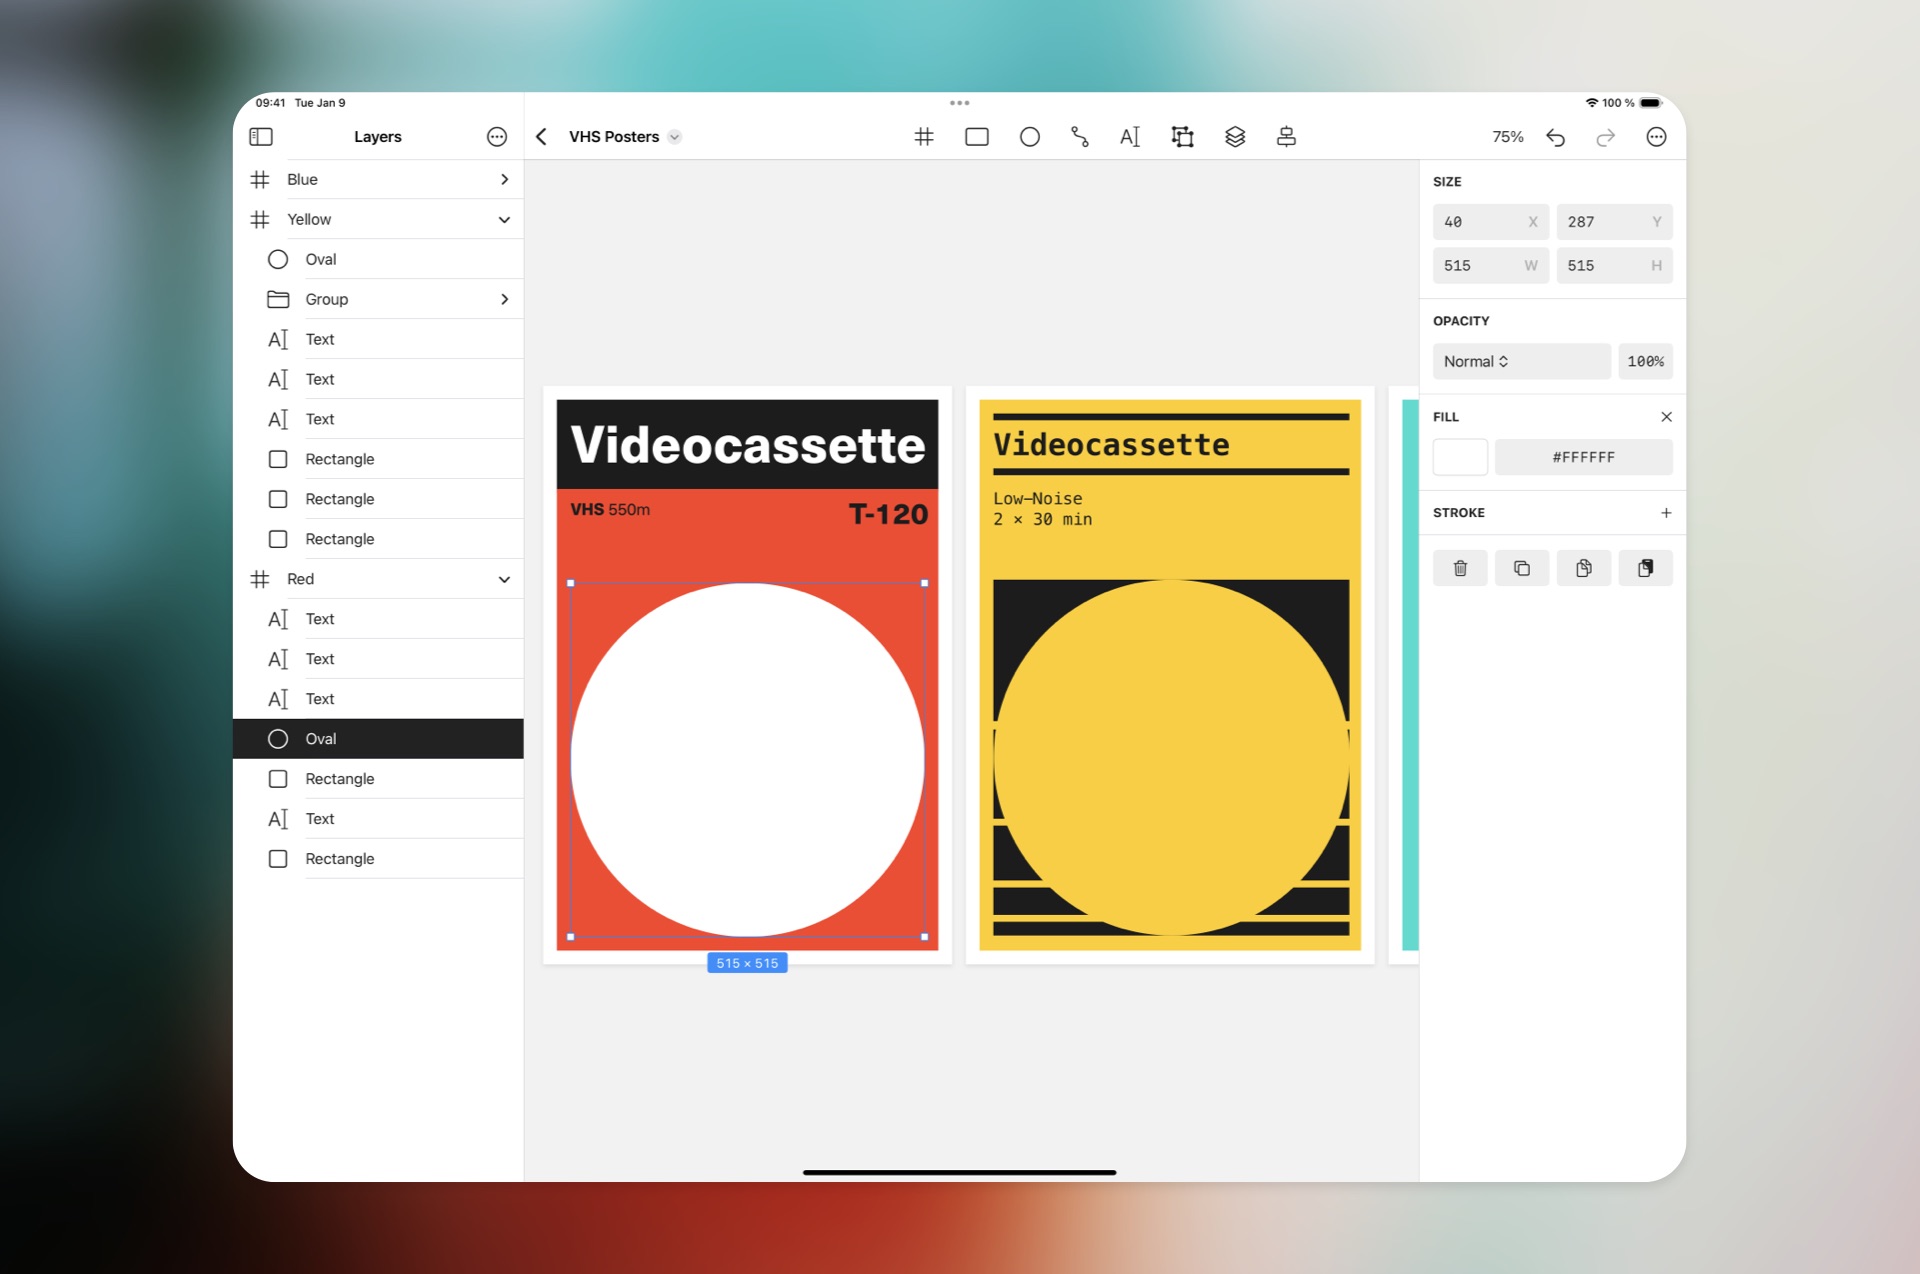Image resolution: width=1920 pixels, height=1274 pixels.
Task: Collapse the Yellow artboard layer
Action: click(504, 219)
